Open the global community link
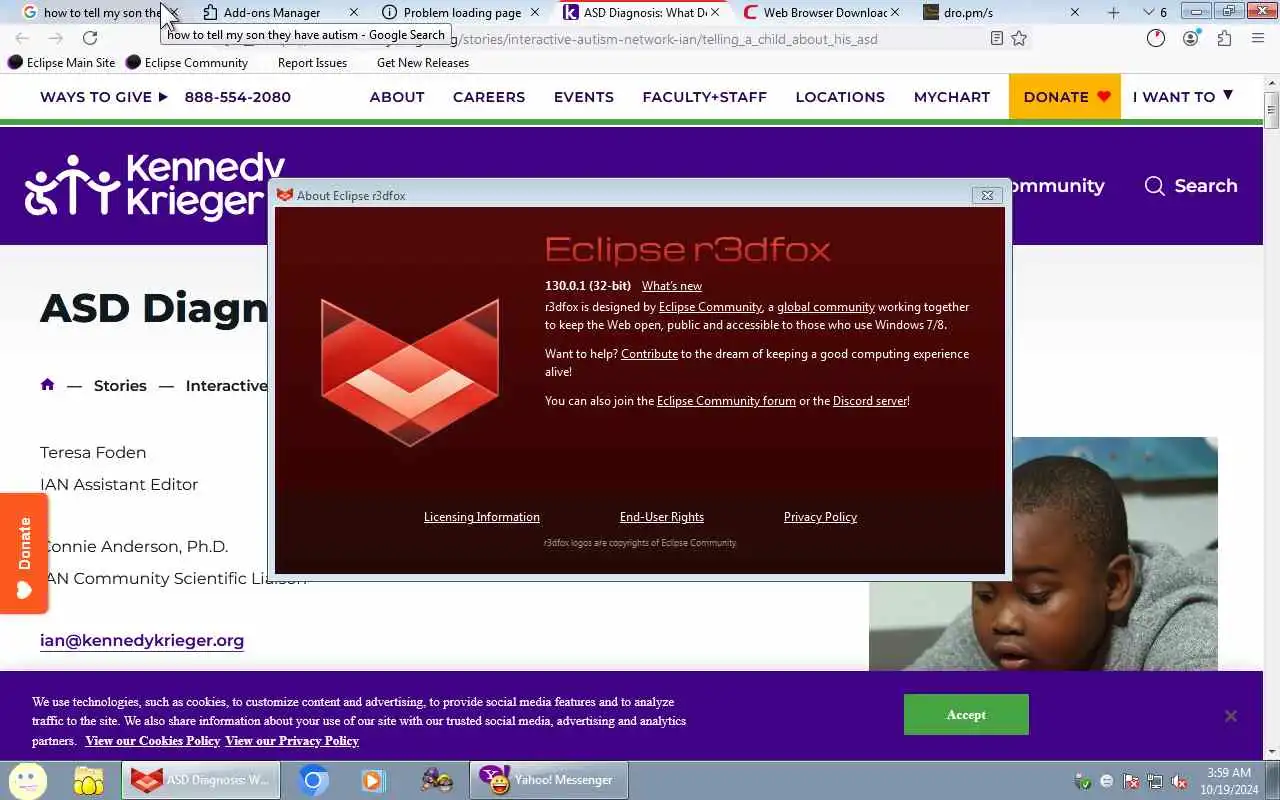Viewport: 1280px width, 800px height. tap(826, 307)
